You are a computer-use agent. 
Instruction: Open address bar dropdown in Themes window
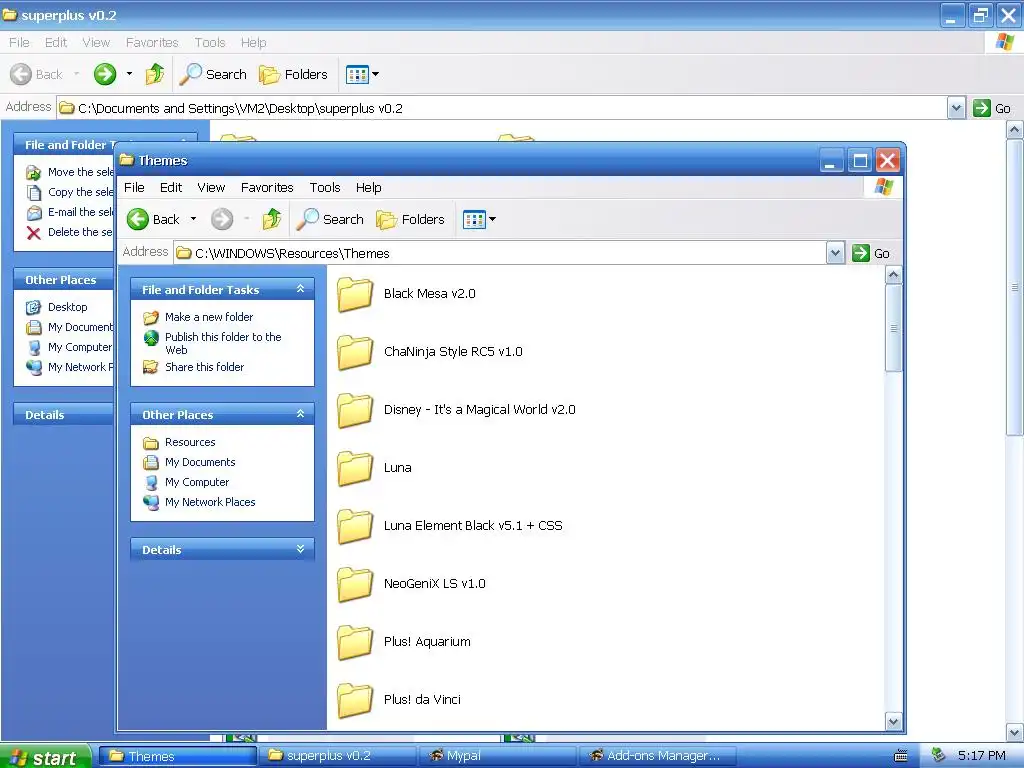pyautogui.click(x=835, y=253)
